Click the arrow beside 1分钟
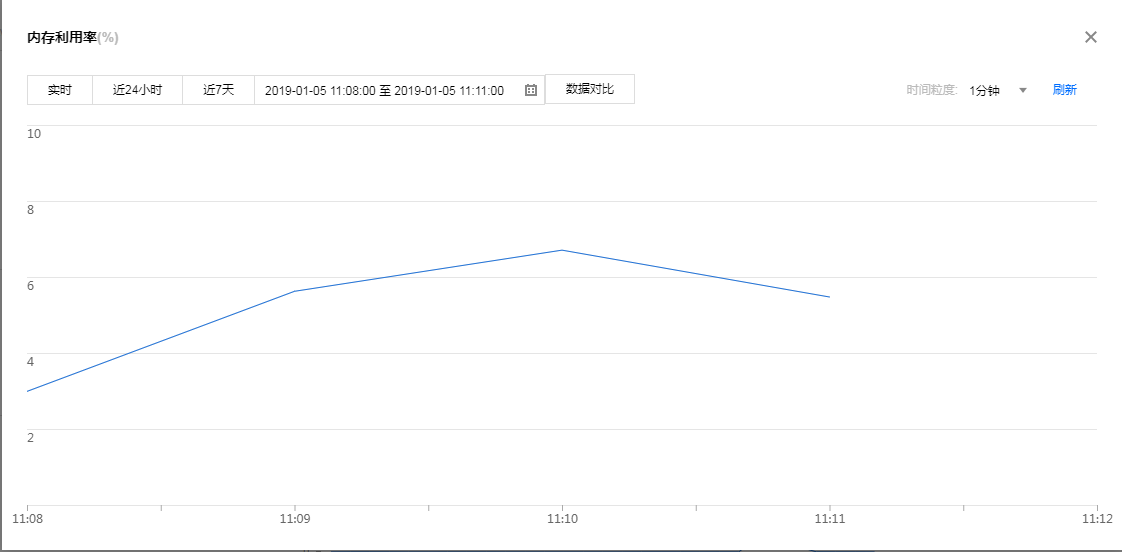The image size is (1122, 552). pos(1023,90)
